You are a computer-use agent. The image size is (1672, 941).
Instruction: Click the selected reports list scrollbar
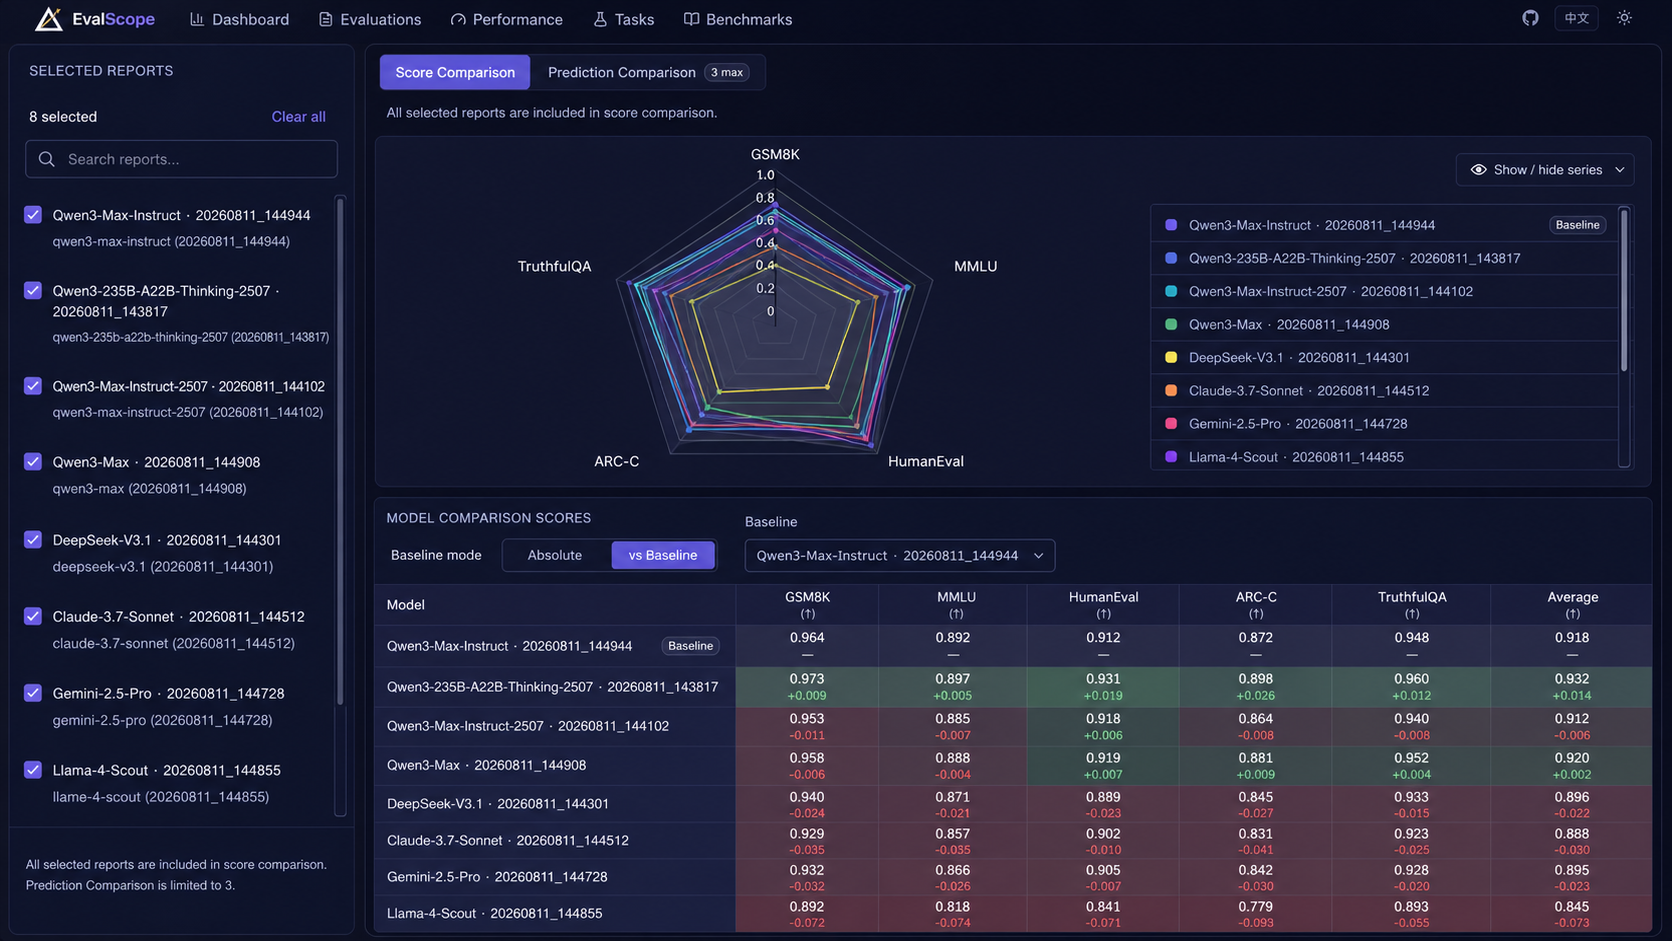[x=340, y=450]
